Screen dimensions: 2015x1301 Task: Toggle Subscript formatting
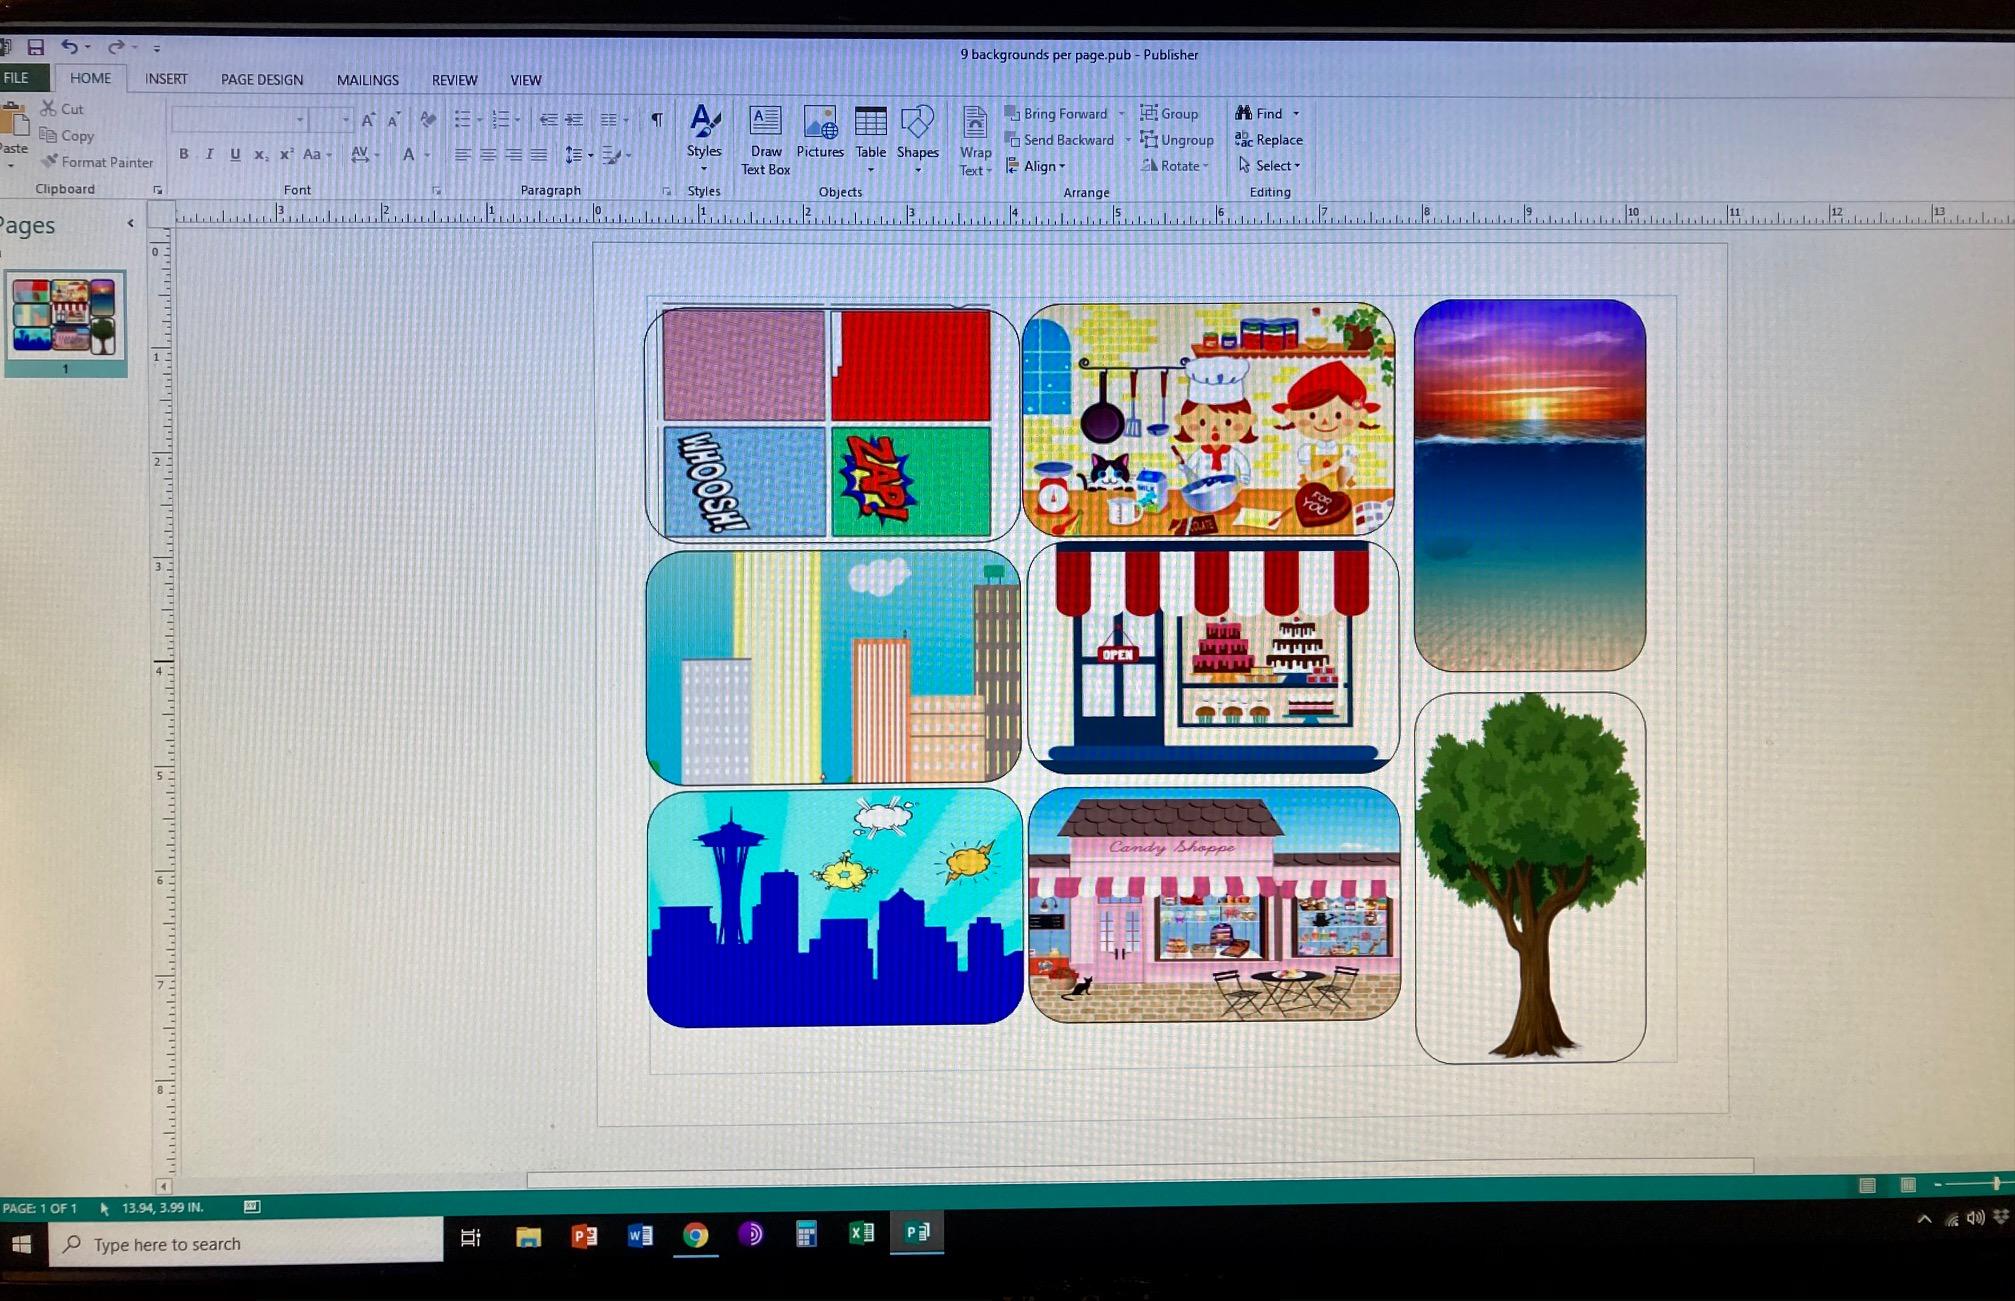pyautogui.click(x=260, y=154)
